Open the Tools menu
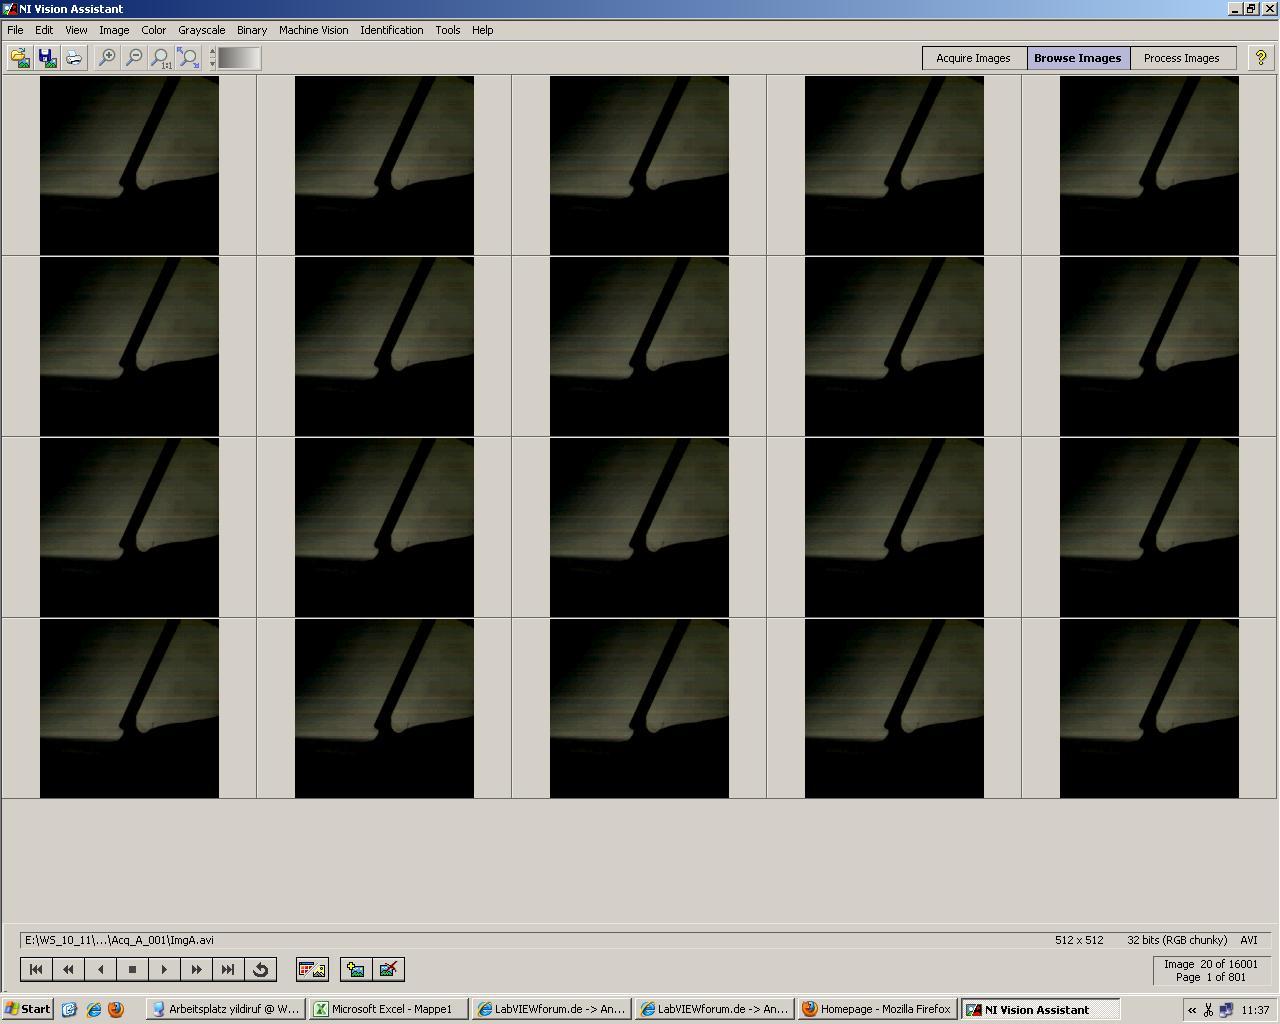 [x=447, y=30]
